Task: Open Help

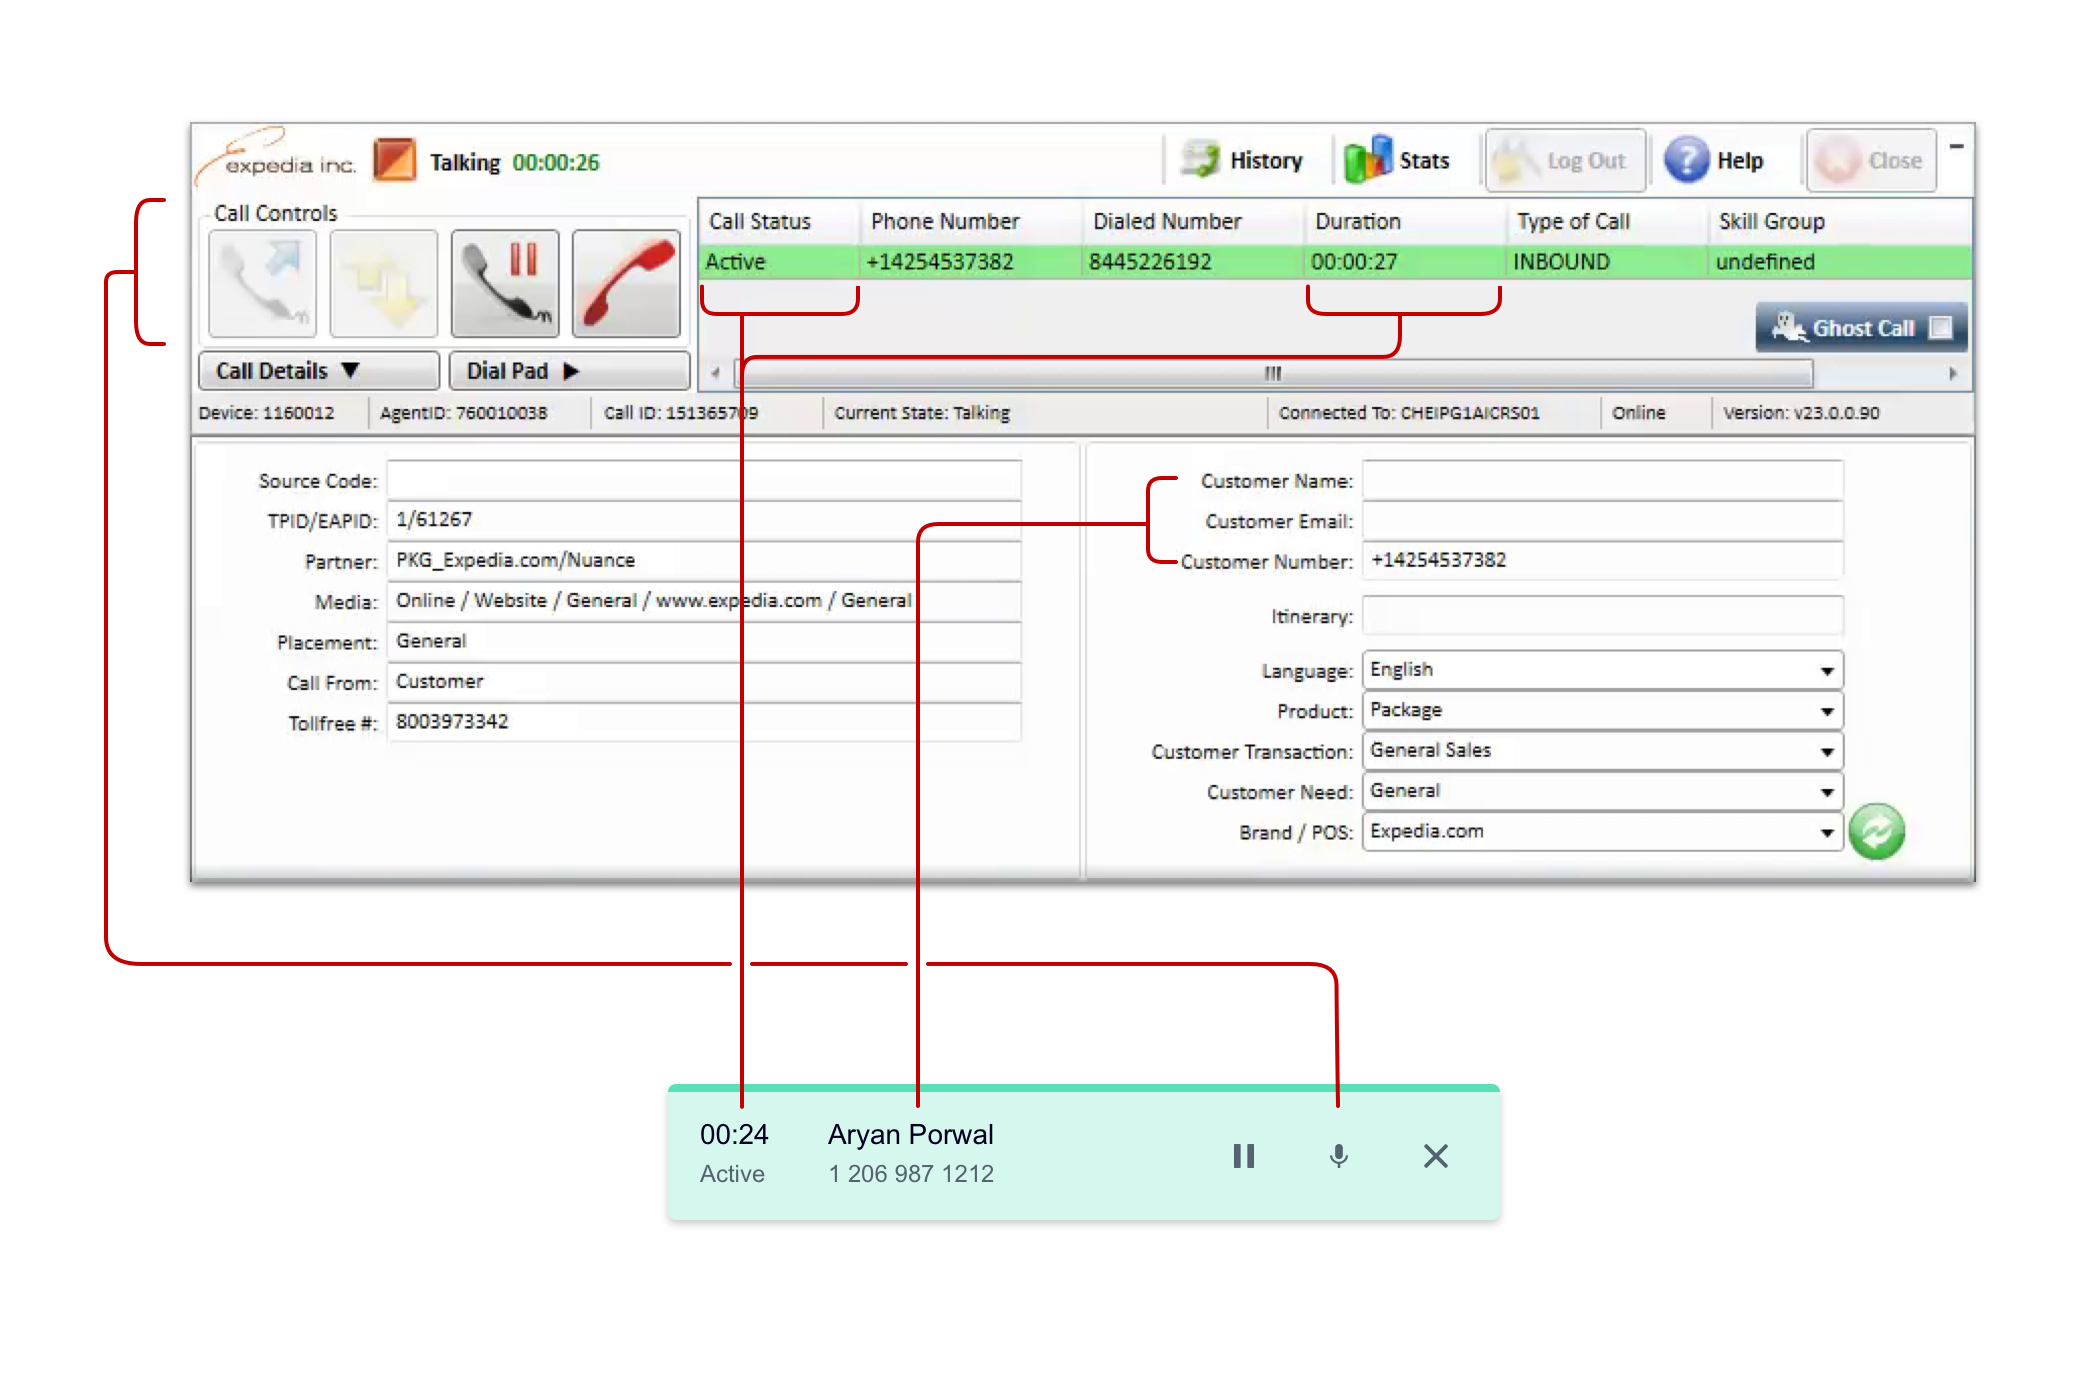Action: pos(1714,160)
